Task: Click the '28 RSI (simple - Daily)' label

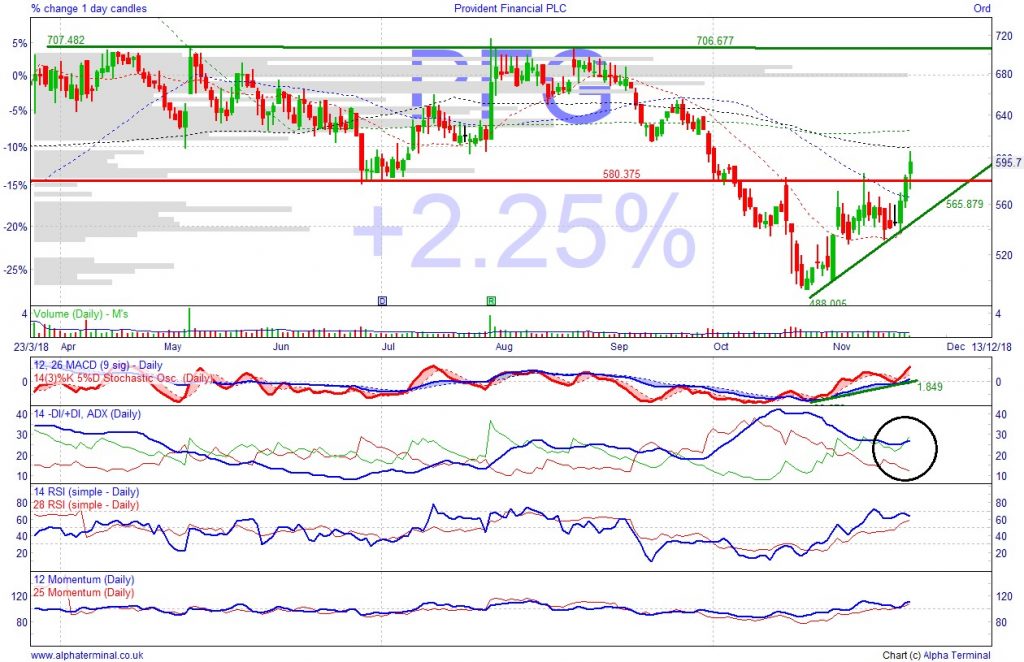Action: (86, 505)
